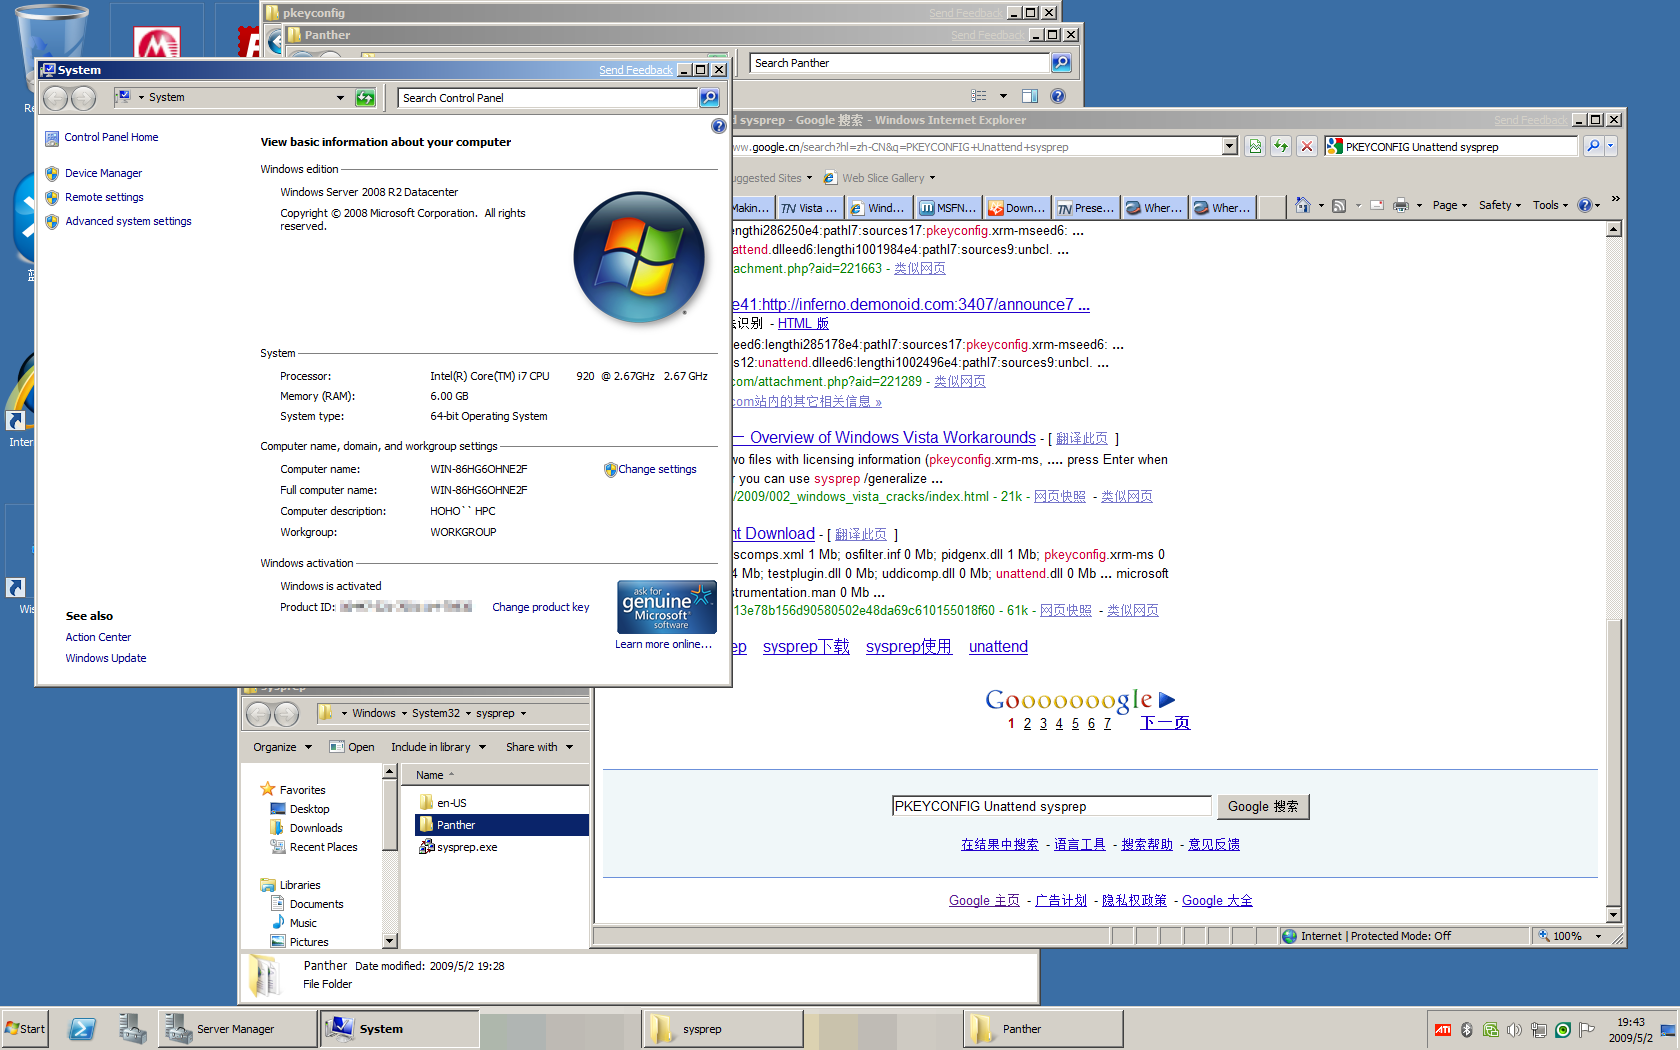This screenshot has width=1680, height=1050.
Task: Click Change settings for computer name
Action: tap(657, 469)
